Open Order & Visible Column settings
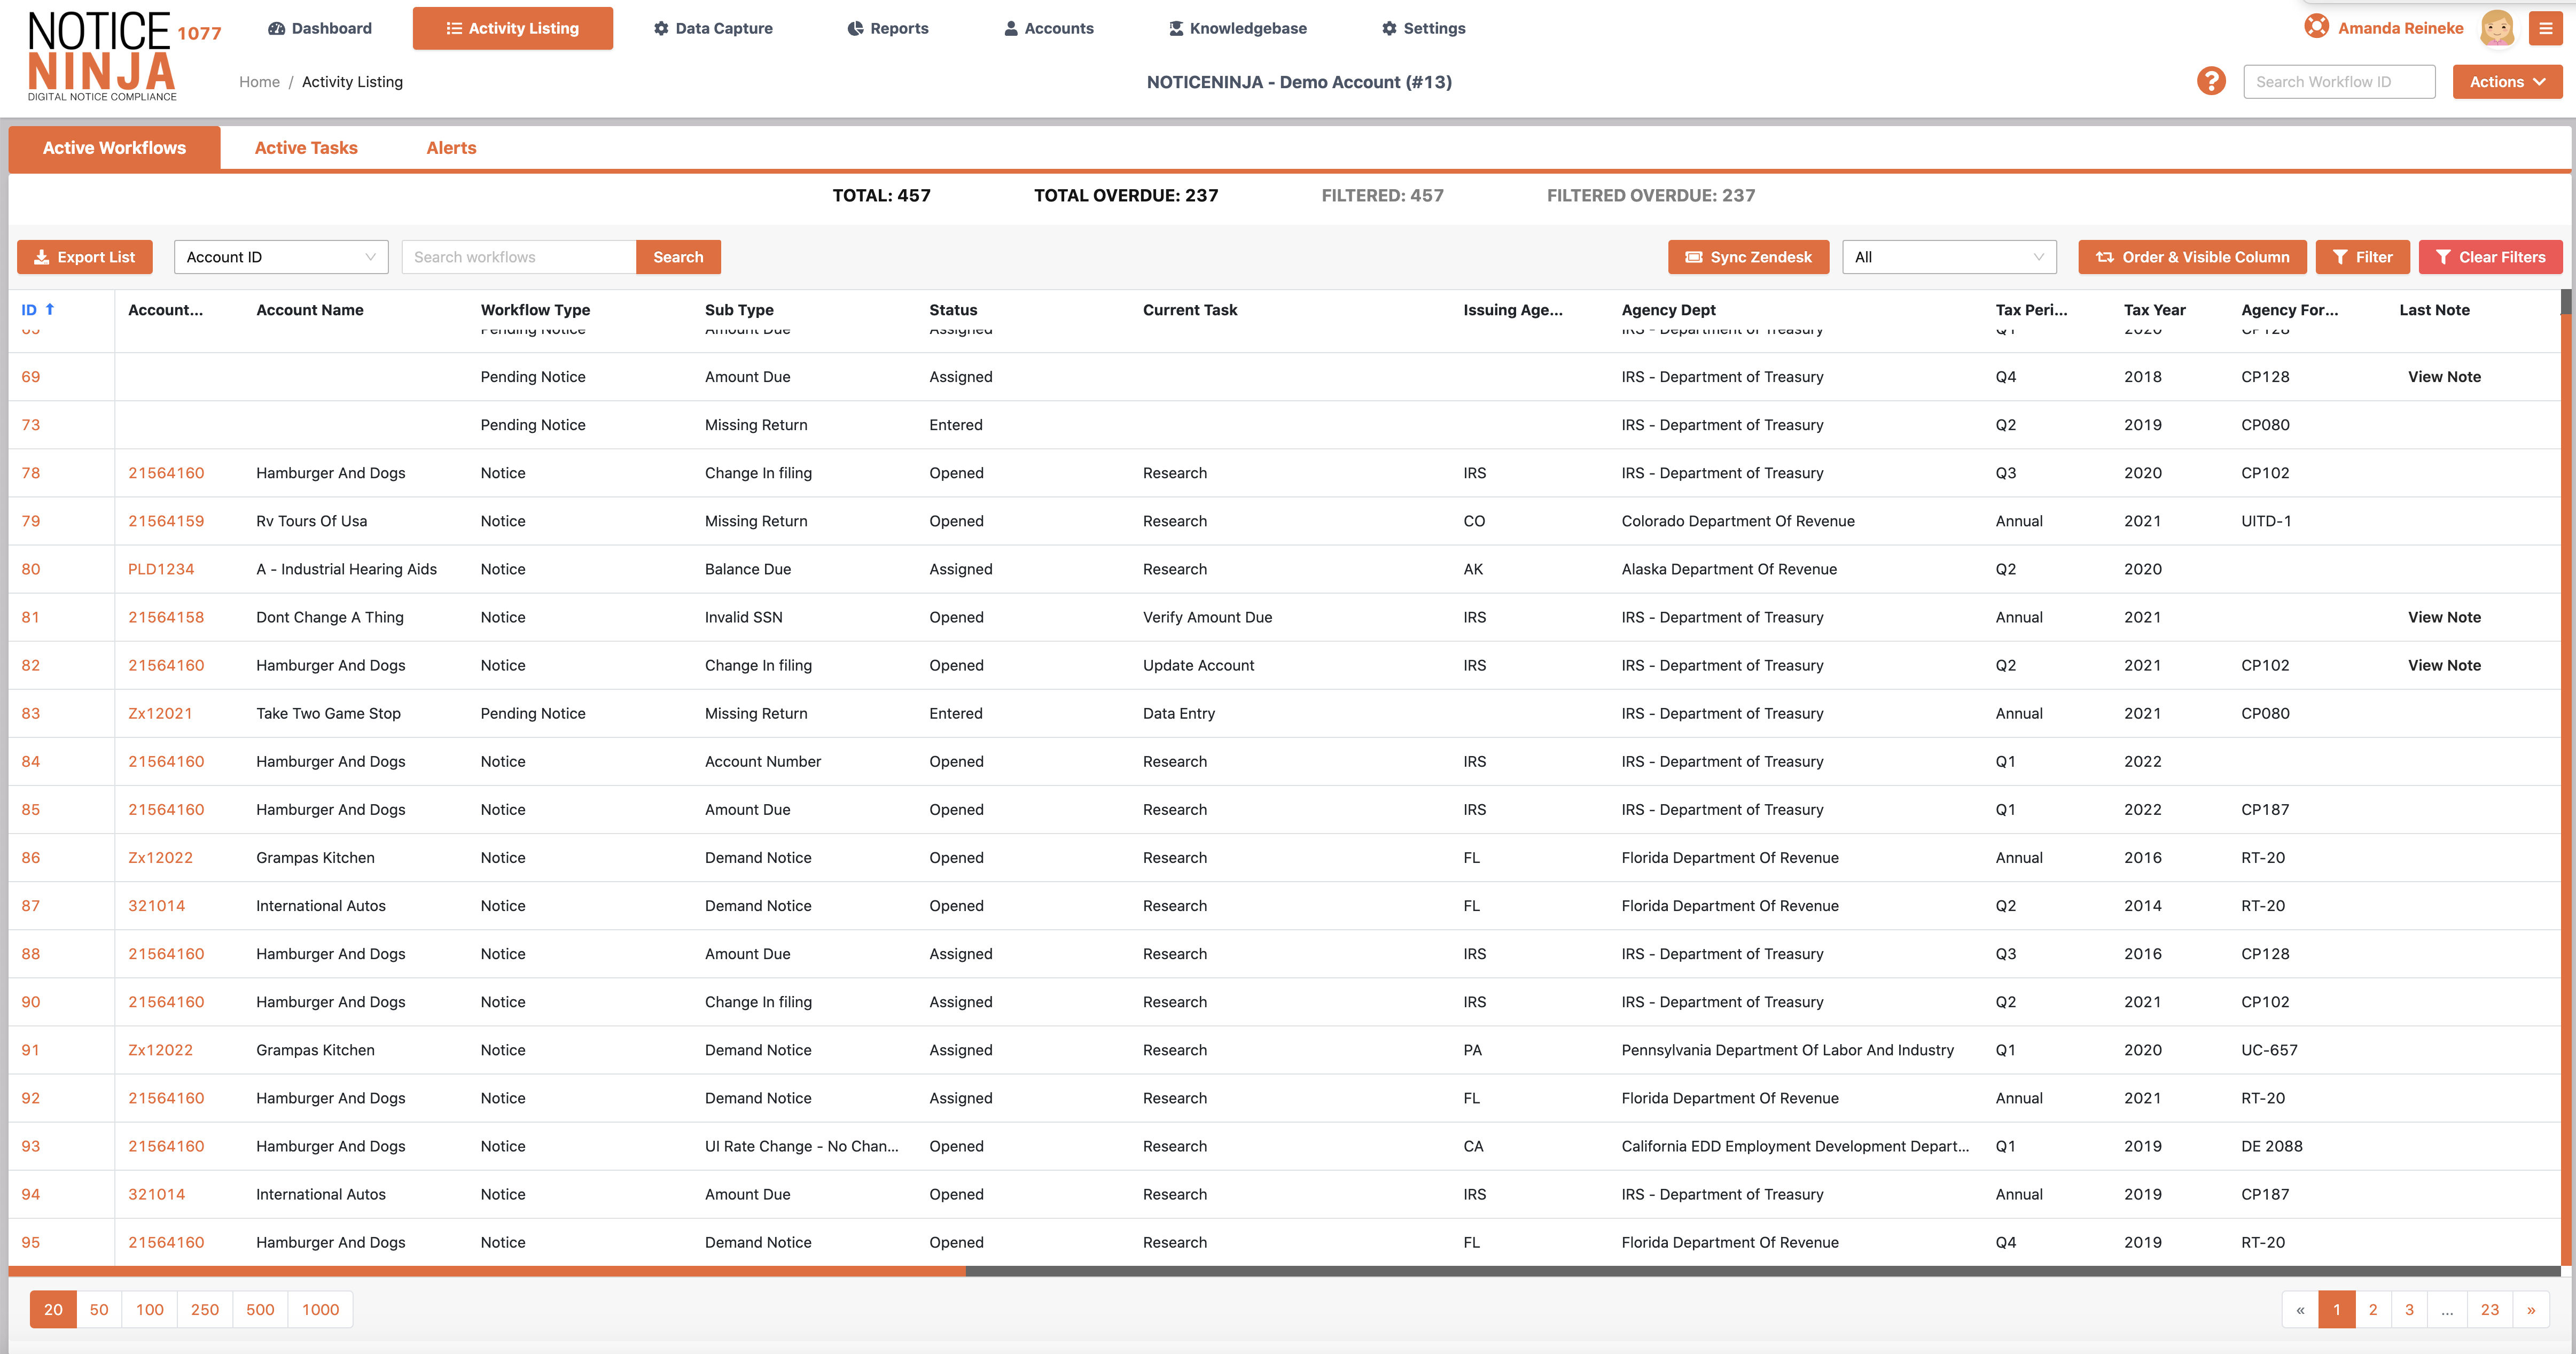 tap(2192, 257)
